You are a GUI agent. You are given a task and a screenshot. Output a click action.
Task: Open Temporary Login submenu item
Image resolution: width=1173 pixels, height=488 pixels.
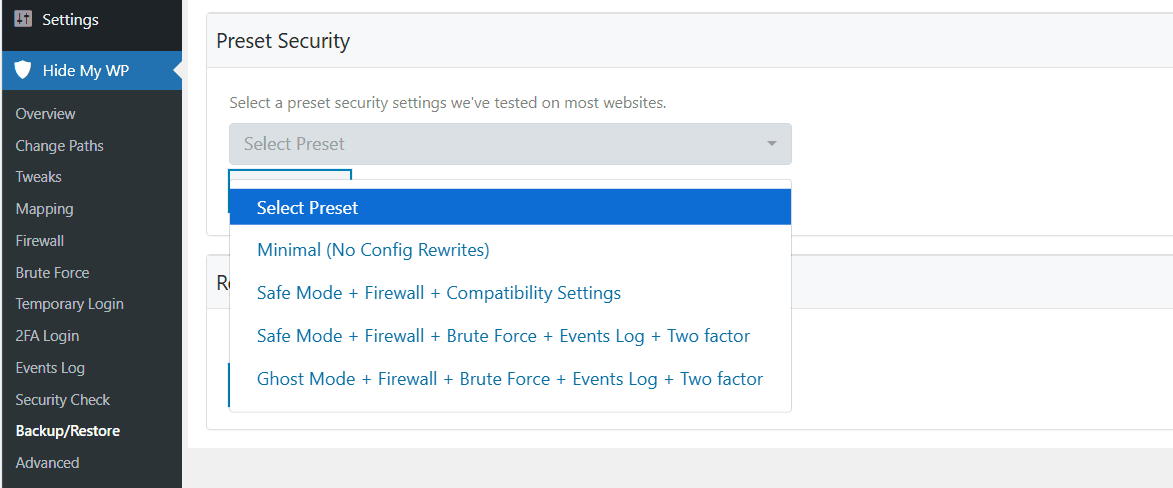70,304
